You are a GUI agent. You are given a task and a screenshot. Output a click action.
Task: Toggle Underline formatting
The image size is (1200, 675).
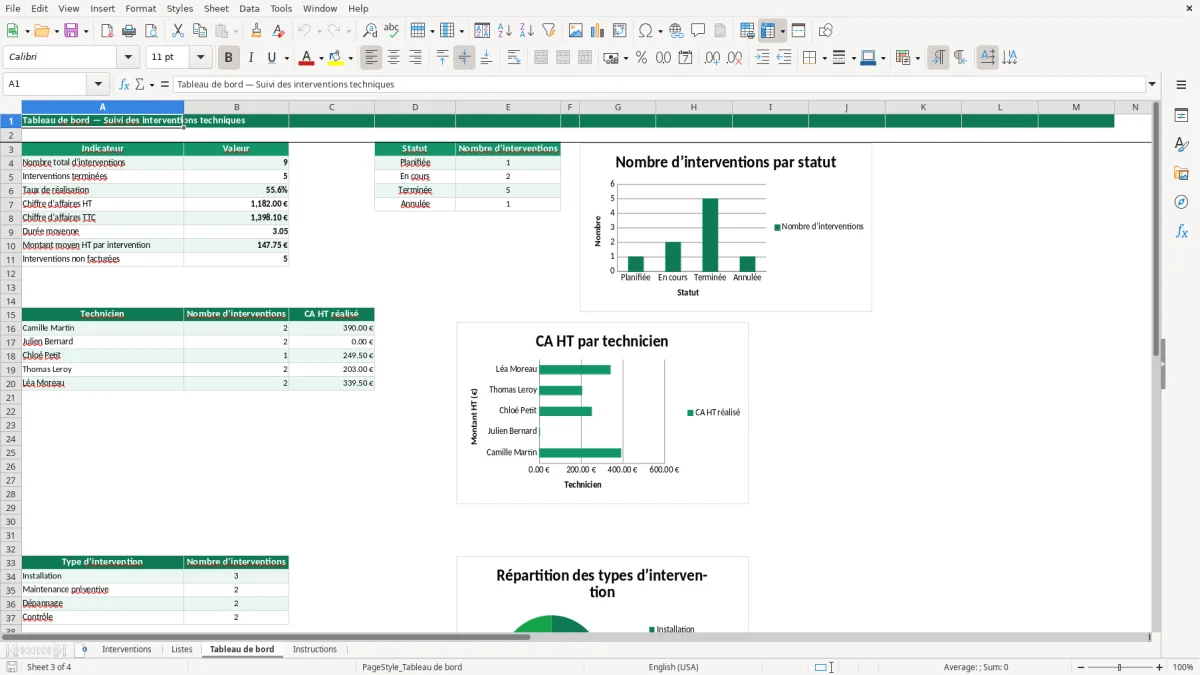tap(271, 58)
